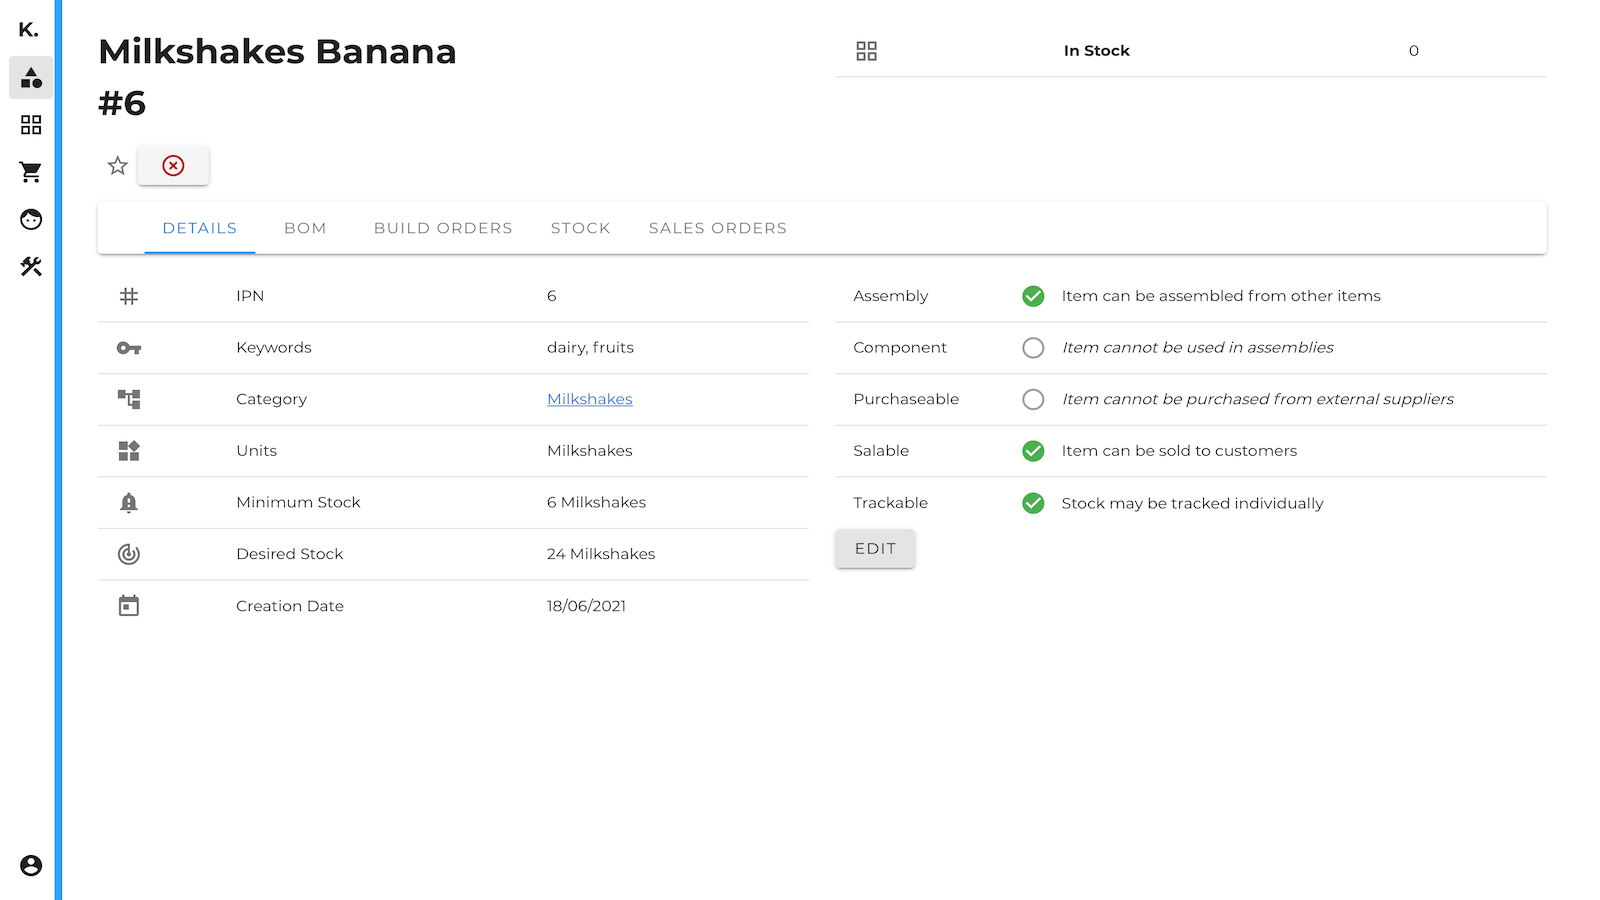1600x900 pixels.
Task: Star this part as favorite
Action: (117, 165)
